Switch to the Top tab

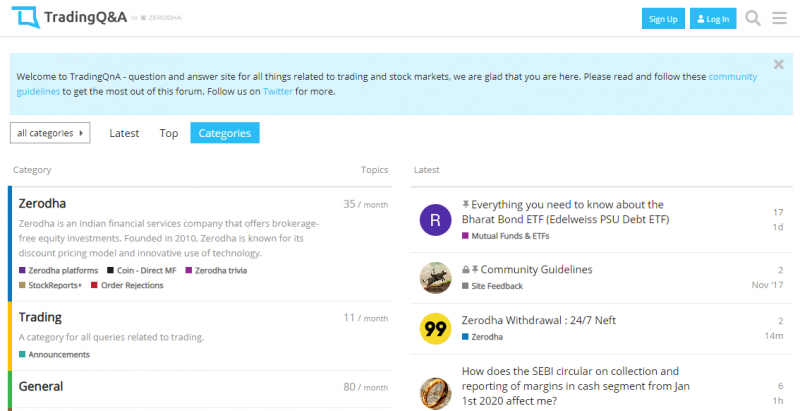[x=168, y=133]
